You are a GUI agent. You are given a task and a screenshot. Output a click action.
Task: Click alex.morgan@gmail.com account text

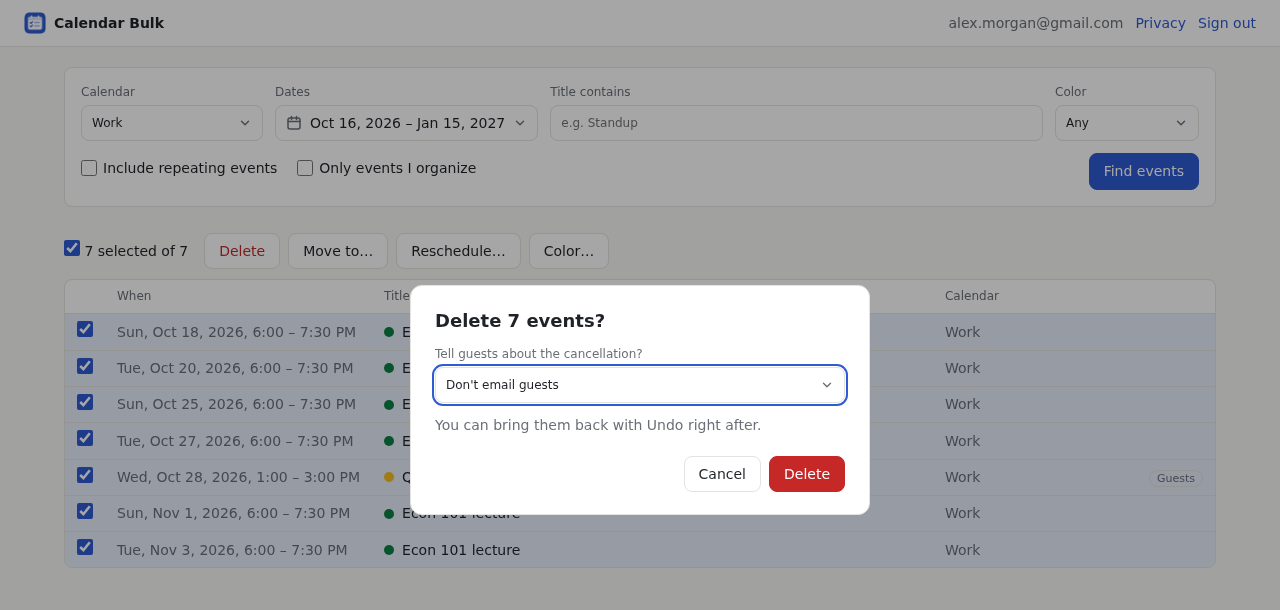pos(1036,23)
